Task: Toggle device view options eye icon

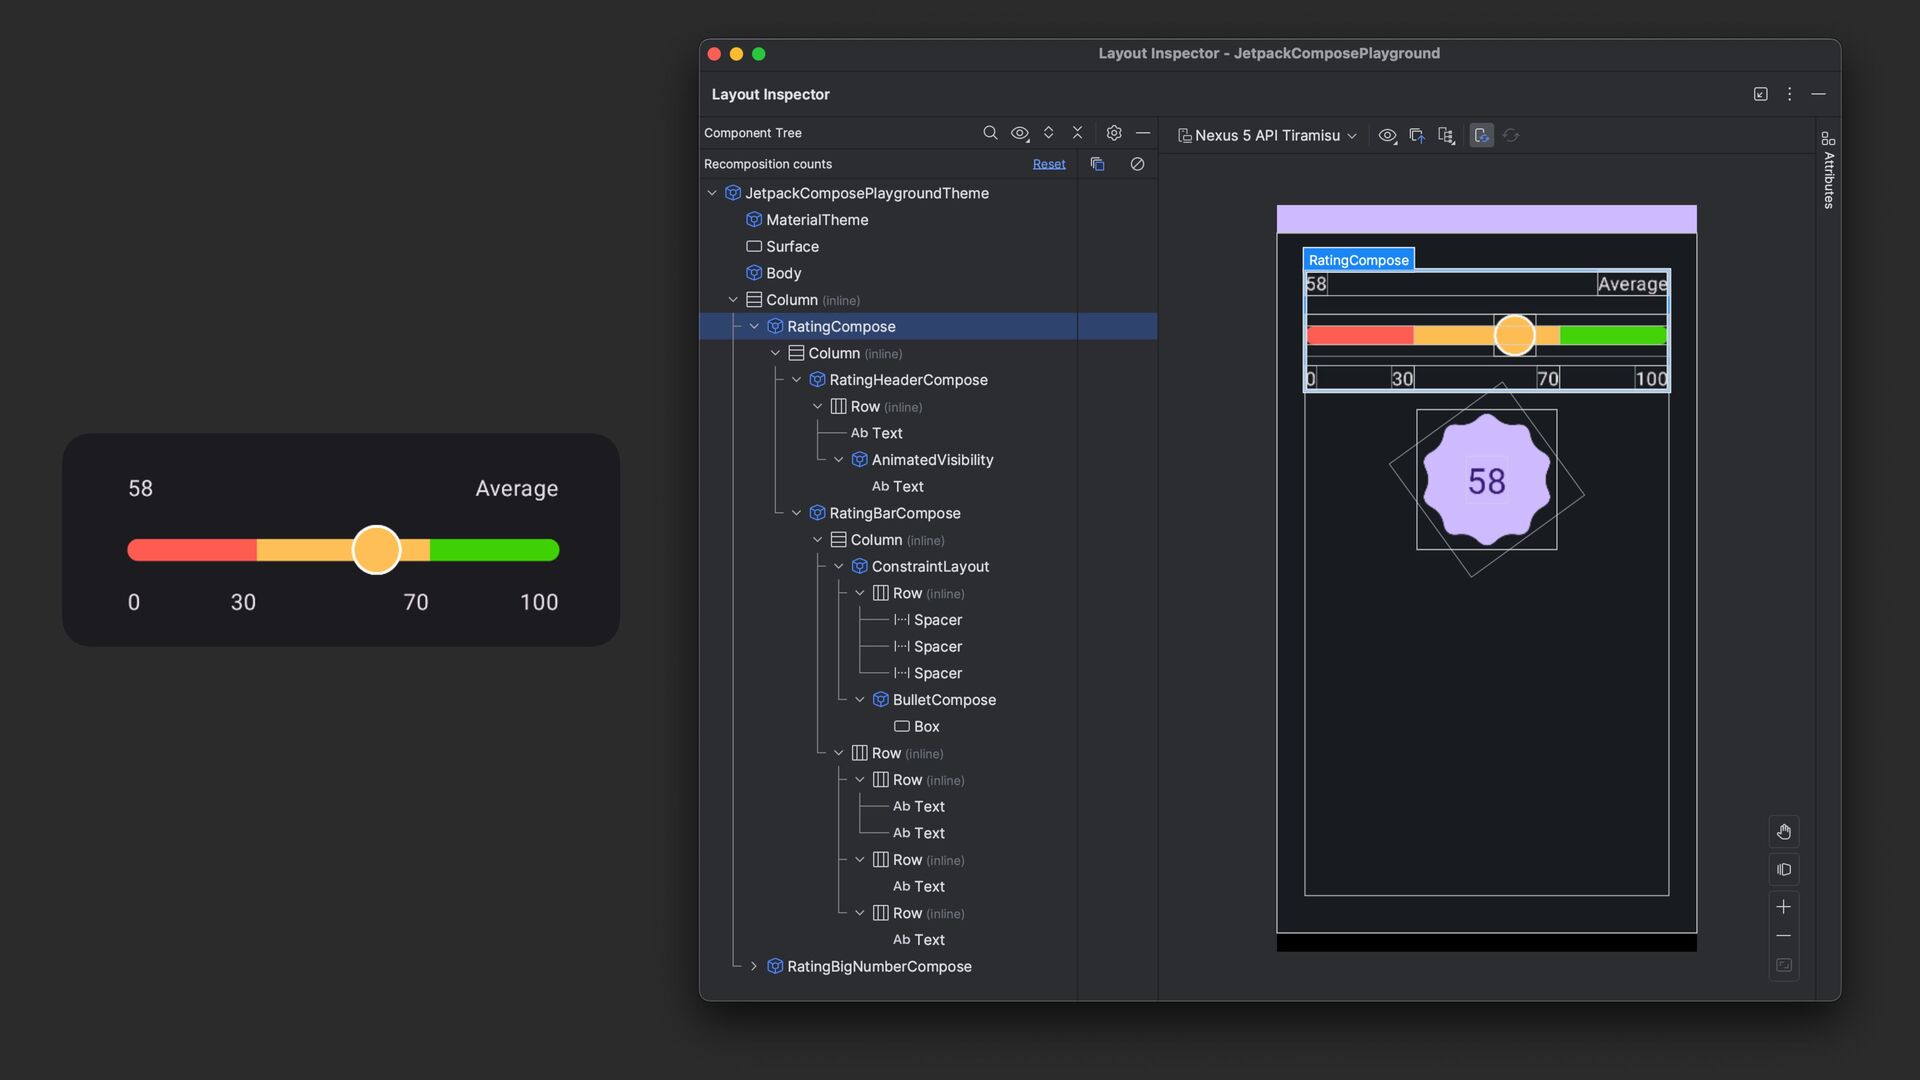Action: tap(1387, 136)
